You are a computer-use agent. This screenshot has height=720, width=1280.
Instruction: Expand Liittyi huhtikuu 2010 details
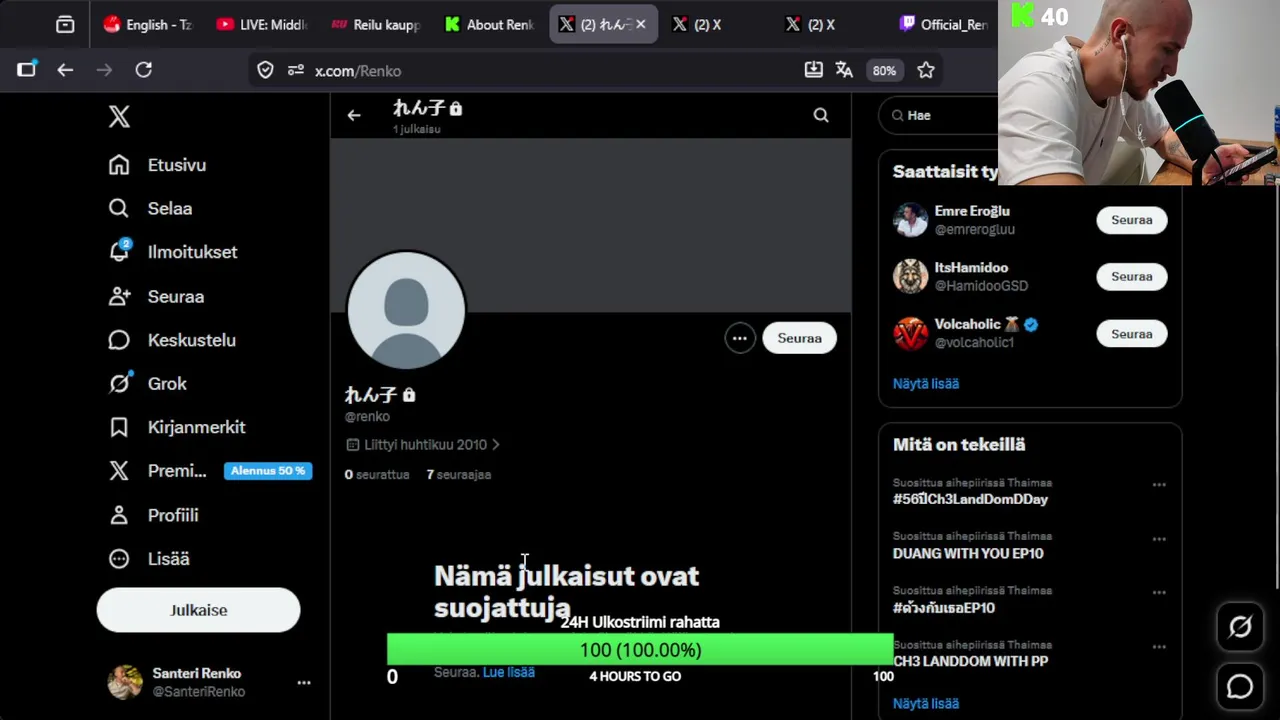(x=422, y=444)
